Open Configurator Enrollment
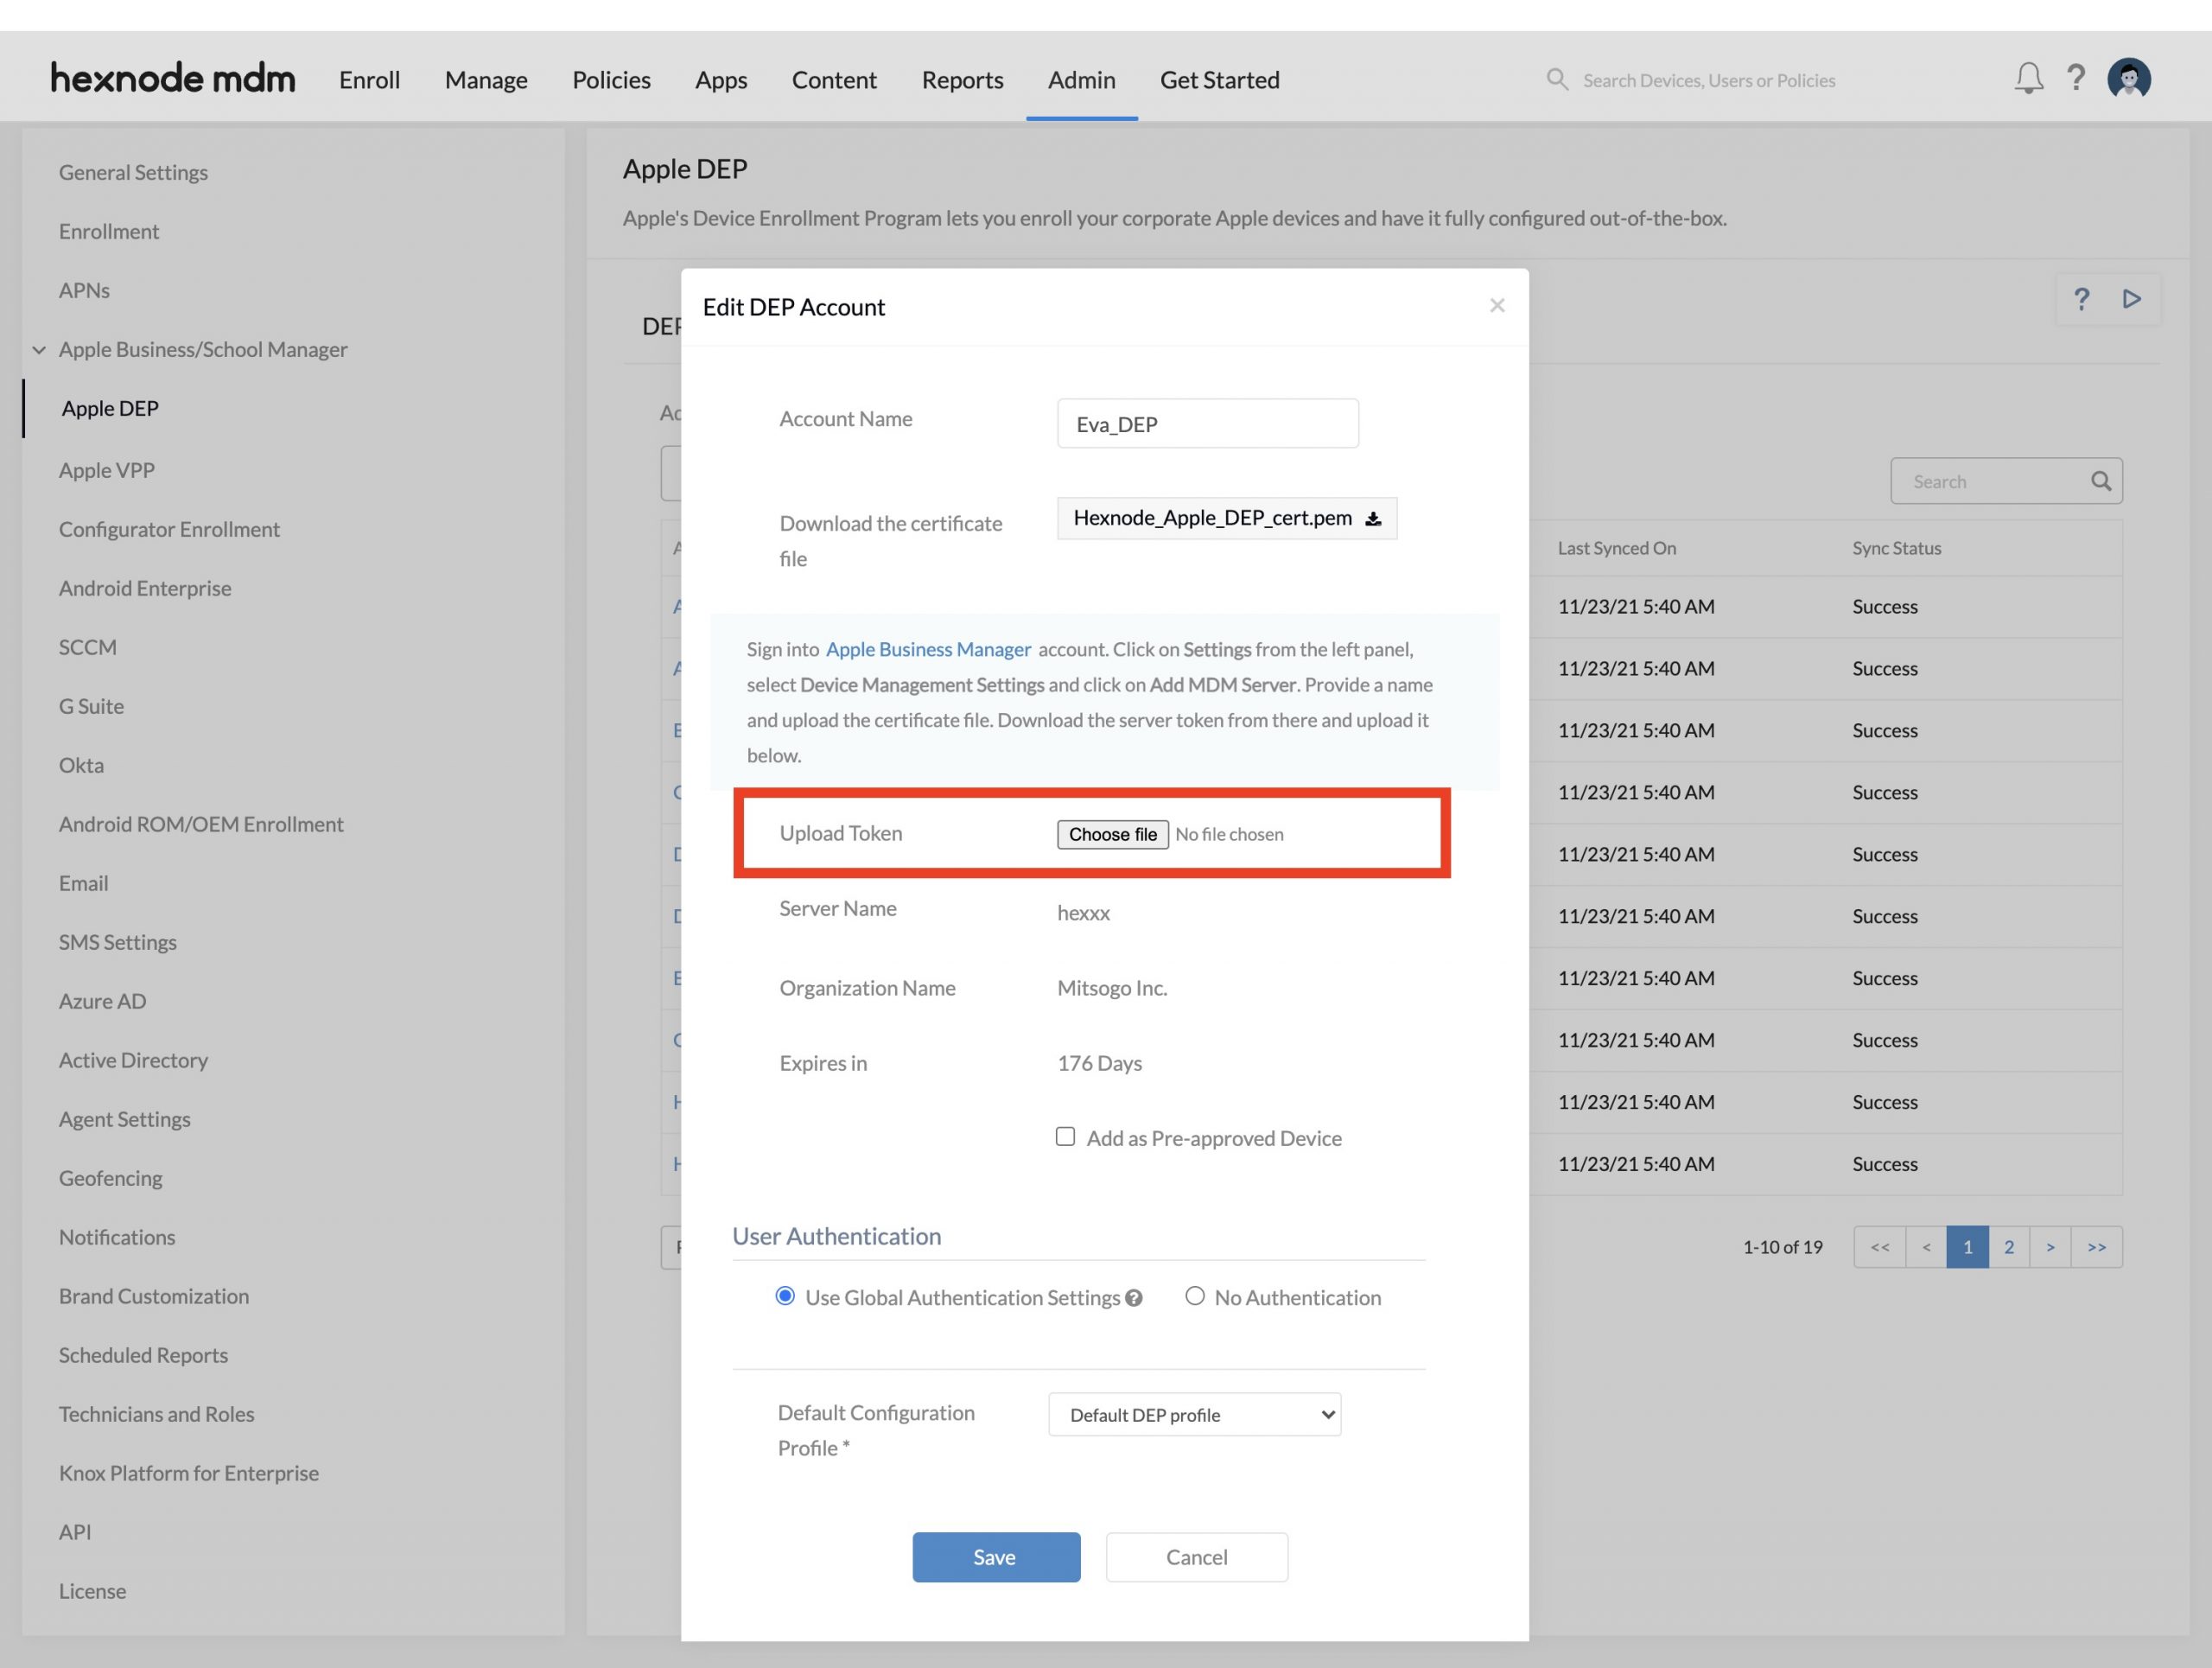The height and width of the screenshot is (1668, 2212). point(169,529)
